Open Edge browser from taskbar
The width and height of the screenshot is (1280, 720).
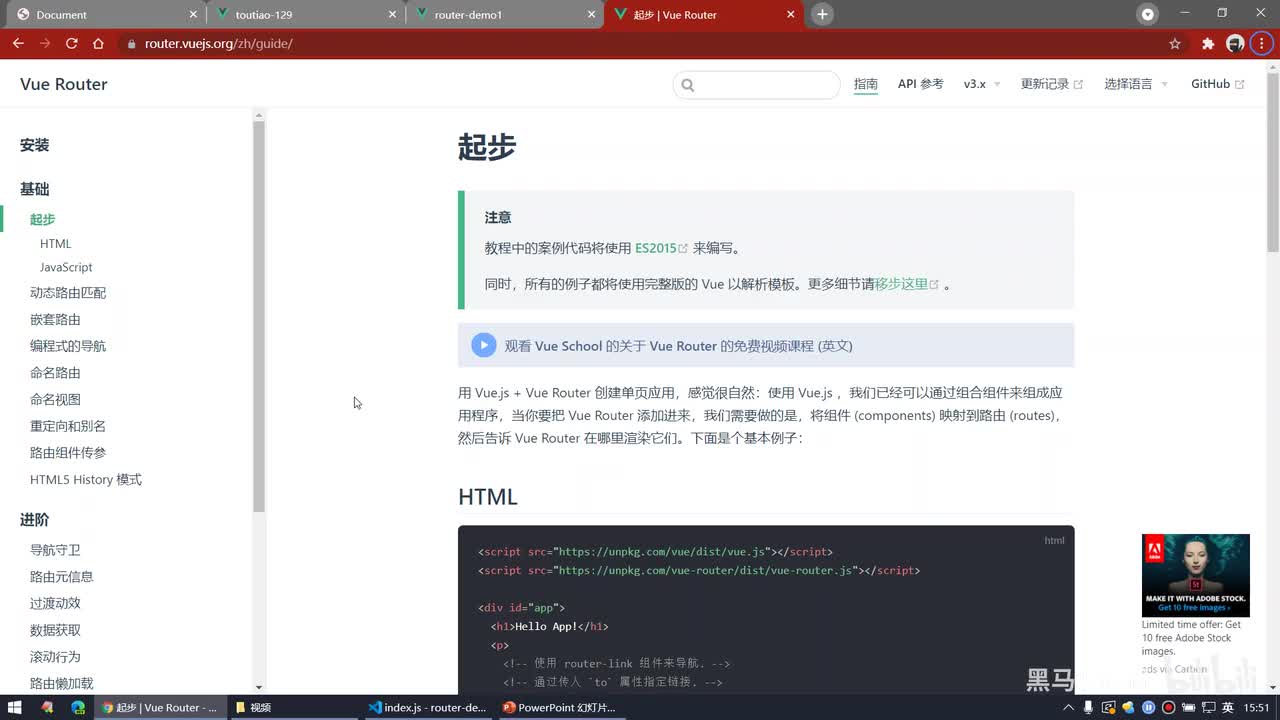tap(78, 707)
